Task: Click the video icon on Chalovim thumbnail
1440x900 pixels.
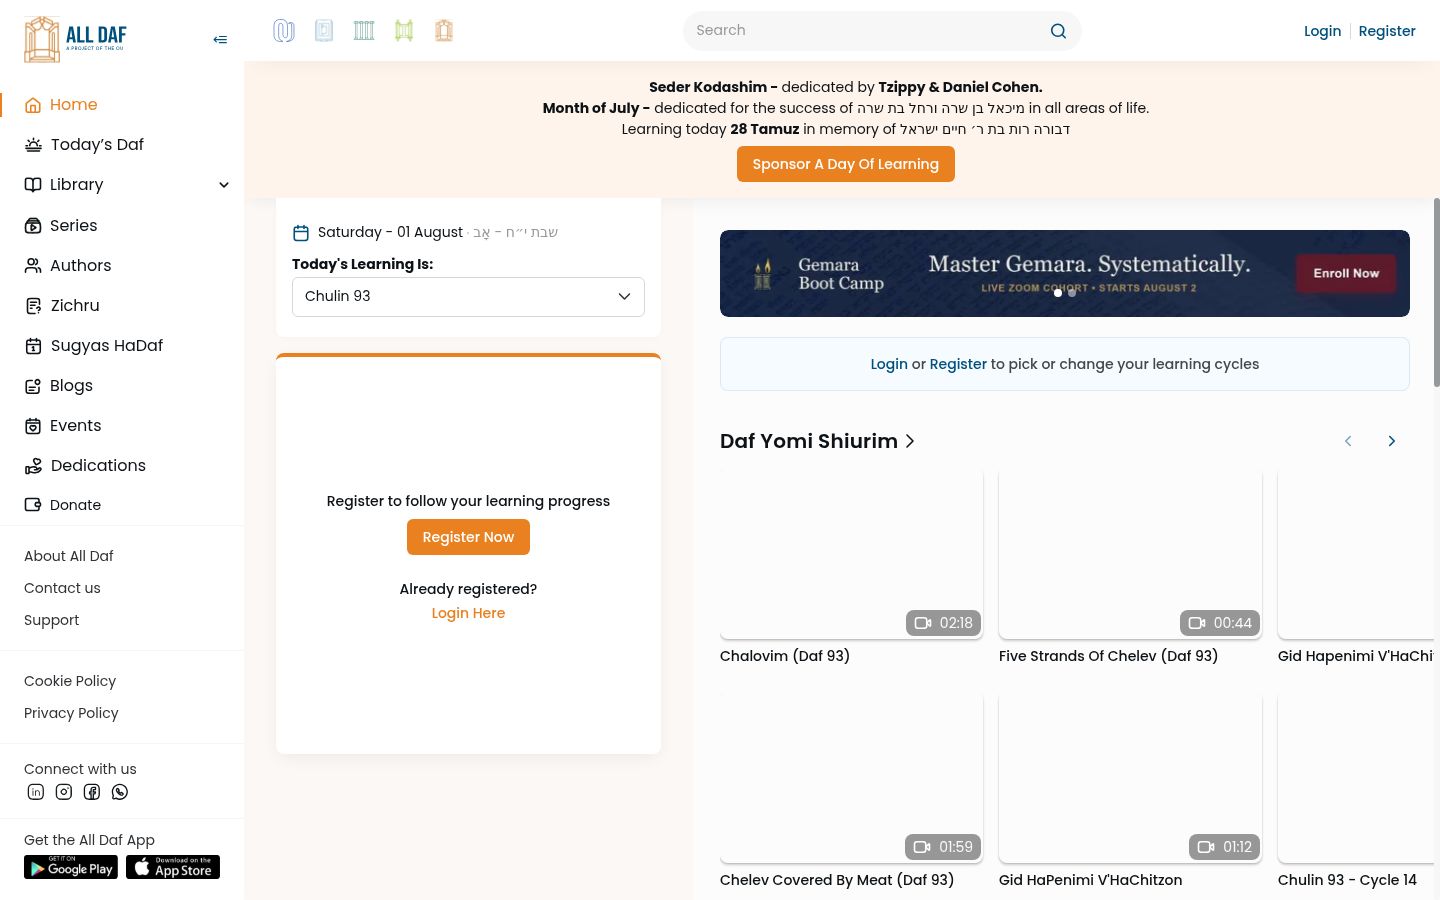Action: point(923,623)
